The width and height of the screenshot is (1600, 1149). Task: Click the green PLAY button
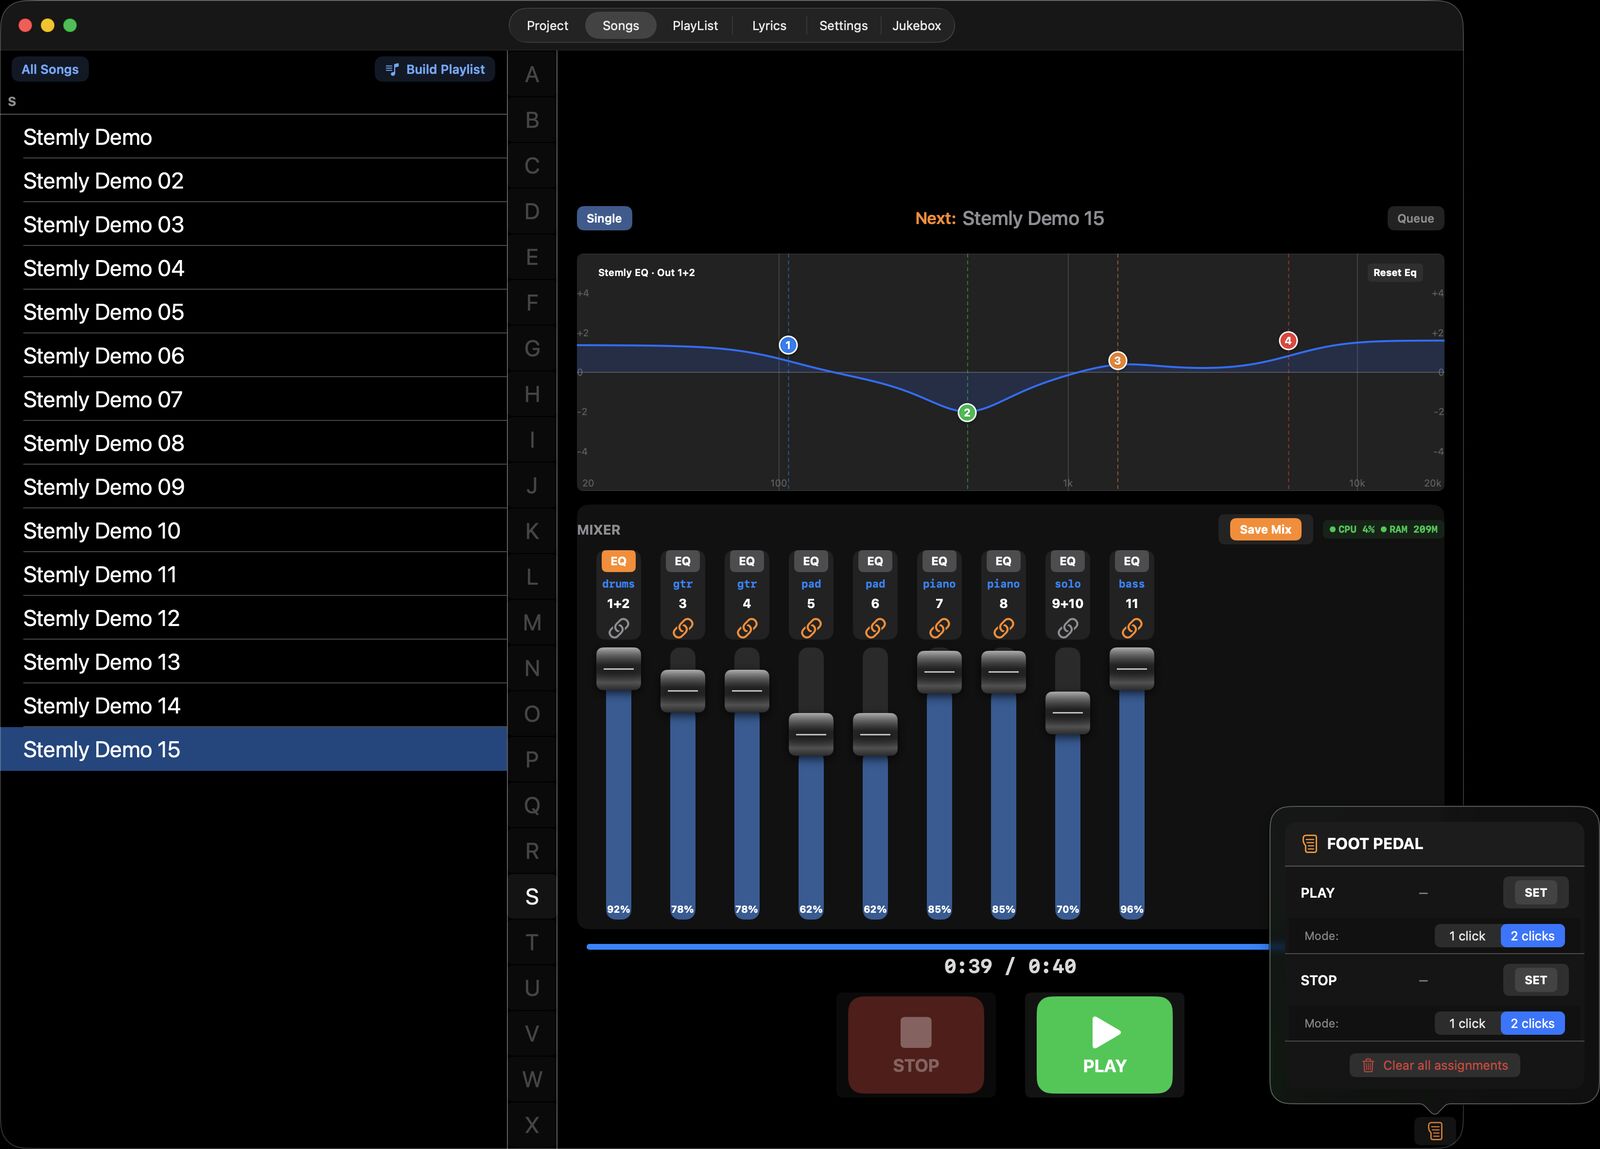point(1104,1044)
